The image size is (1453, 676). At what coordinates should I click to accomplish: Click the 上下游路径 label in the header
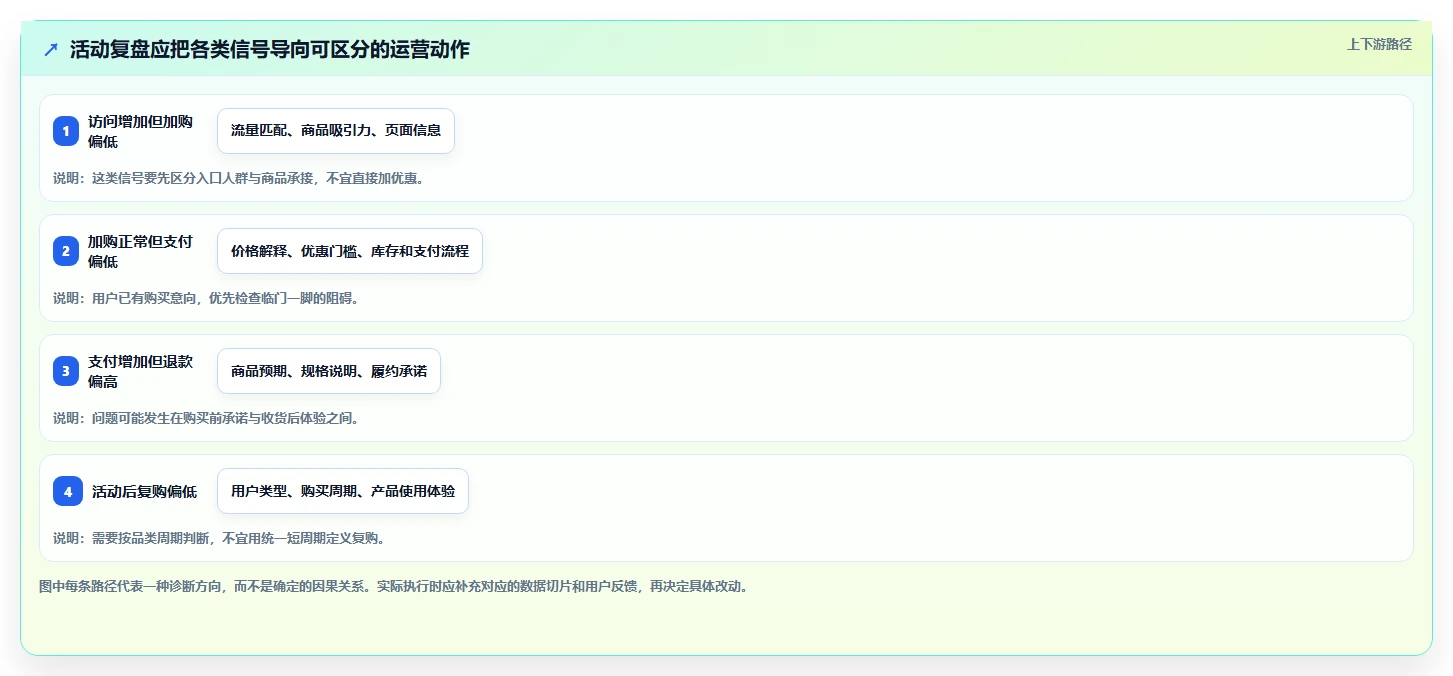point(1379,44)
